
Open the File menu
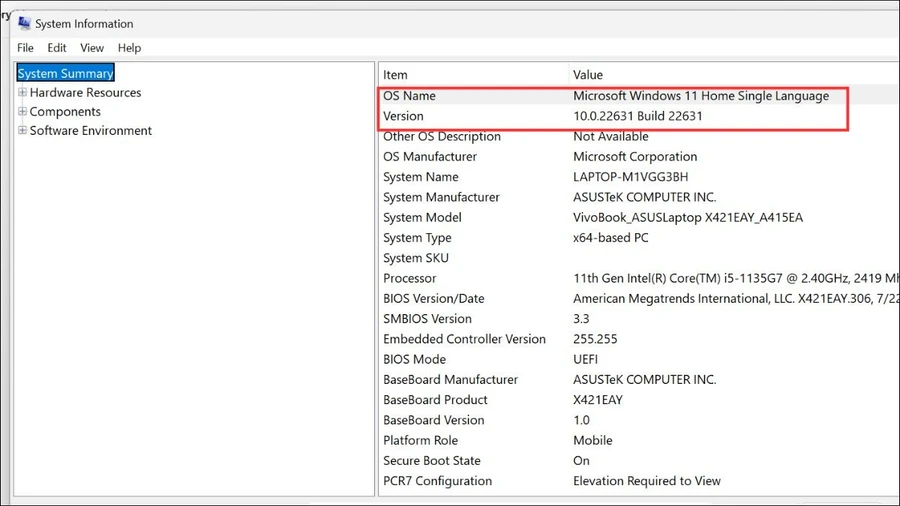click(25, 48)
